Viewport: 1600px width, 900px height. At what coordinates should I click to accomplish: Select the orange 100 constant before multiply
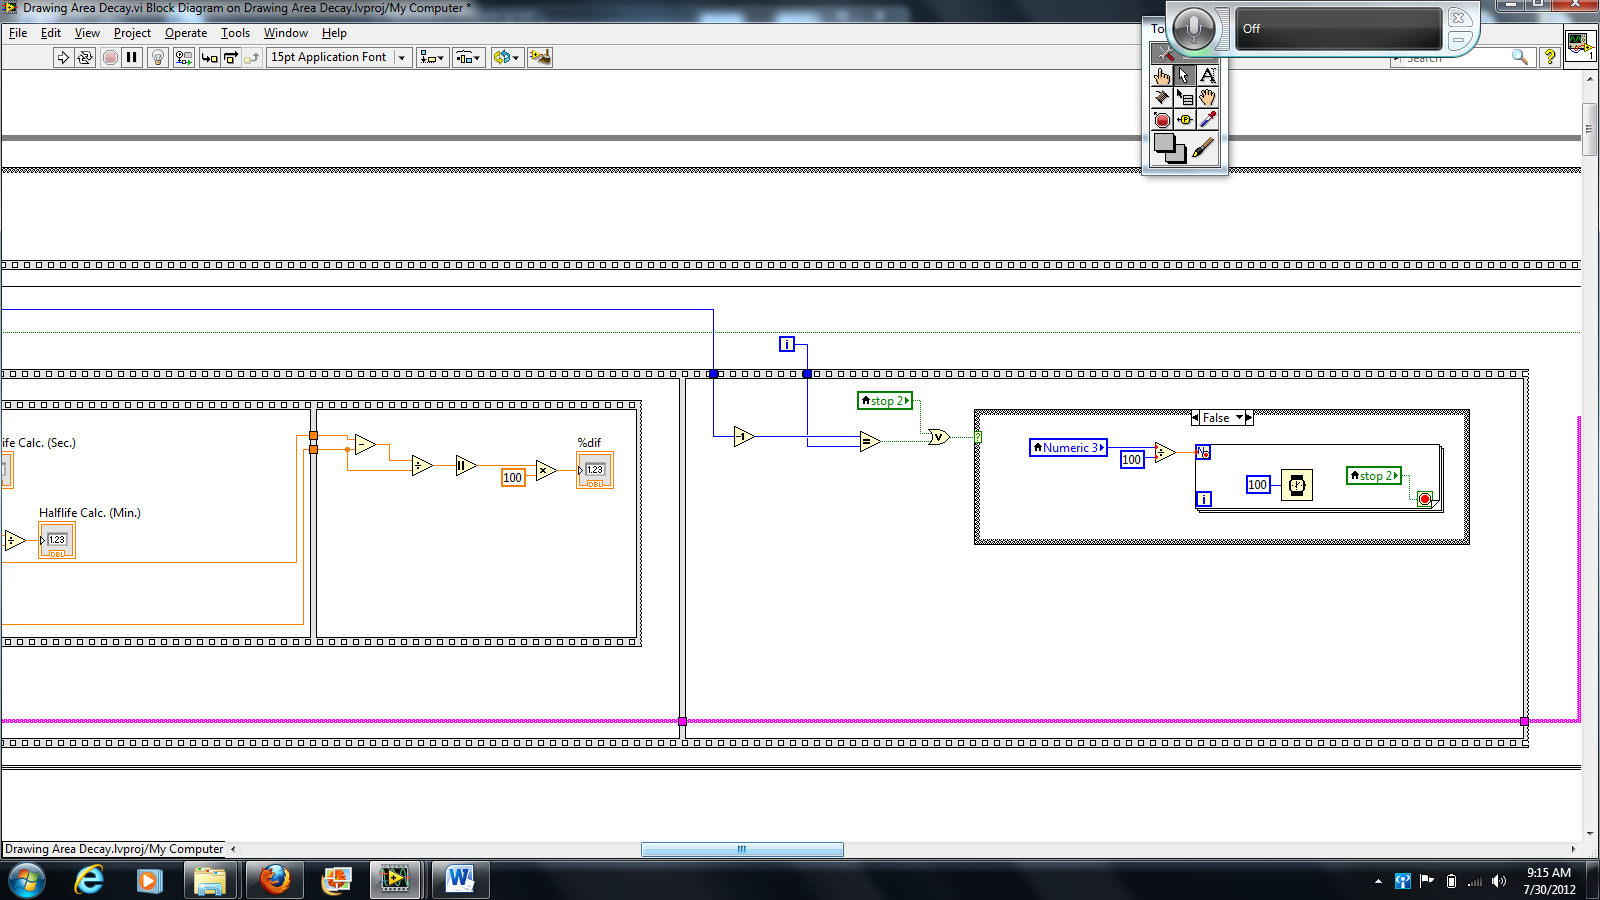click(513, 478)
